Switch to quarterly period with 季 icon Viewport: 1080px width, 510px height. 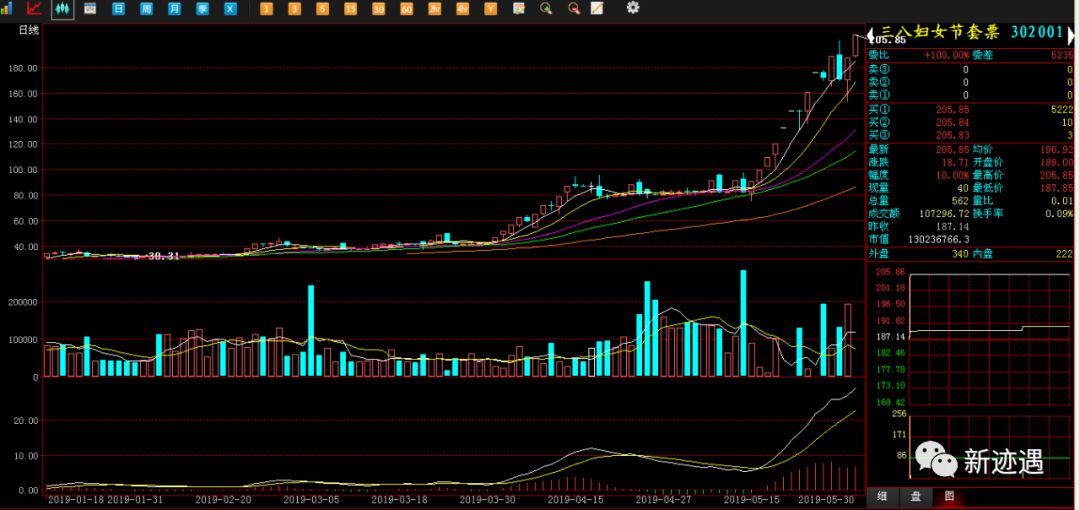202,8
